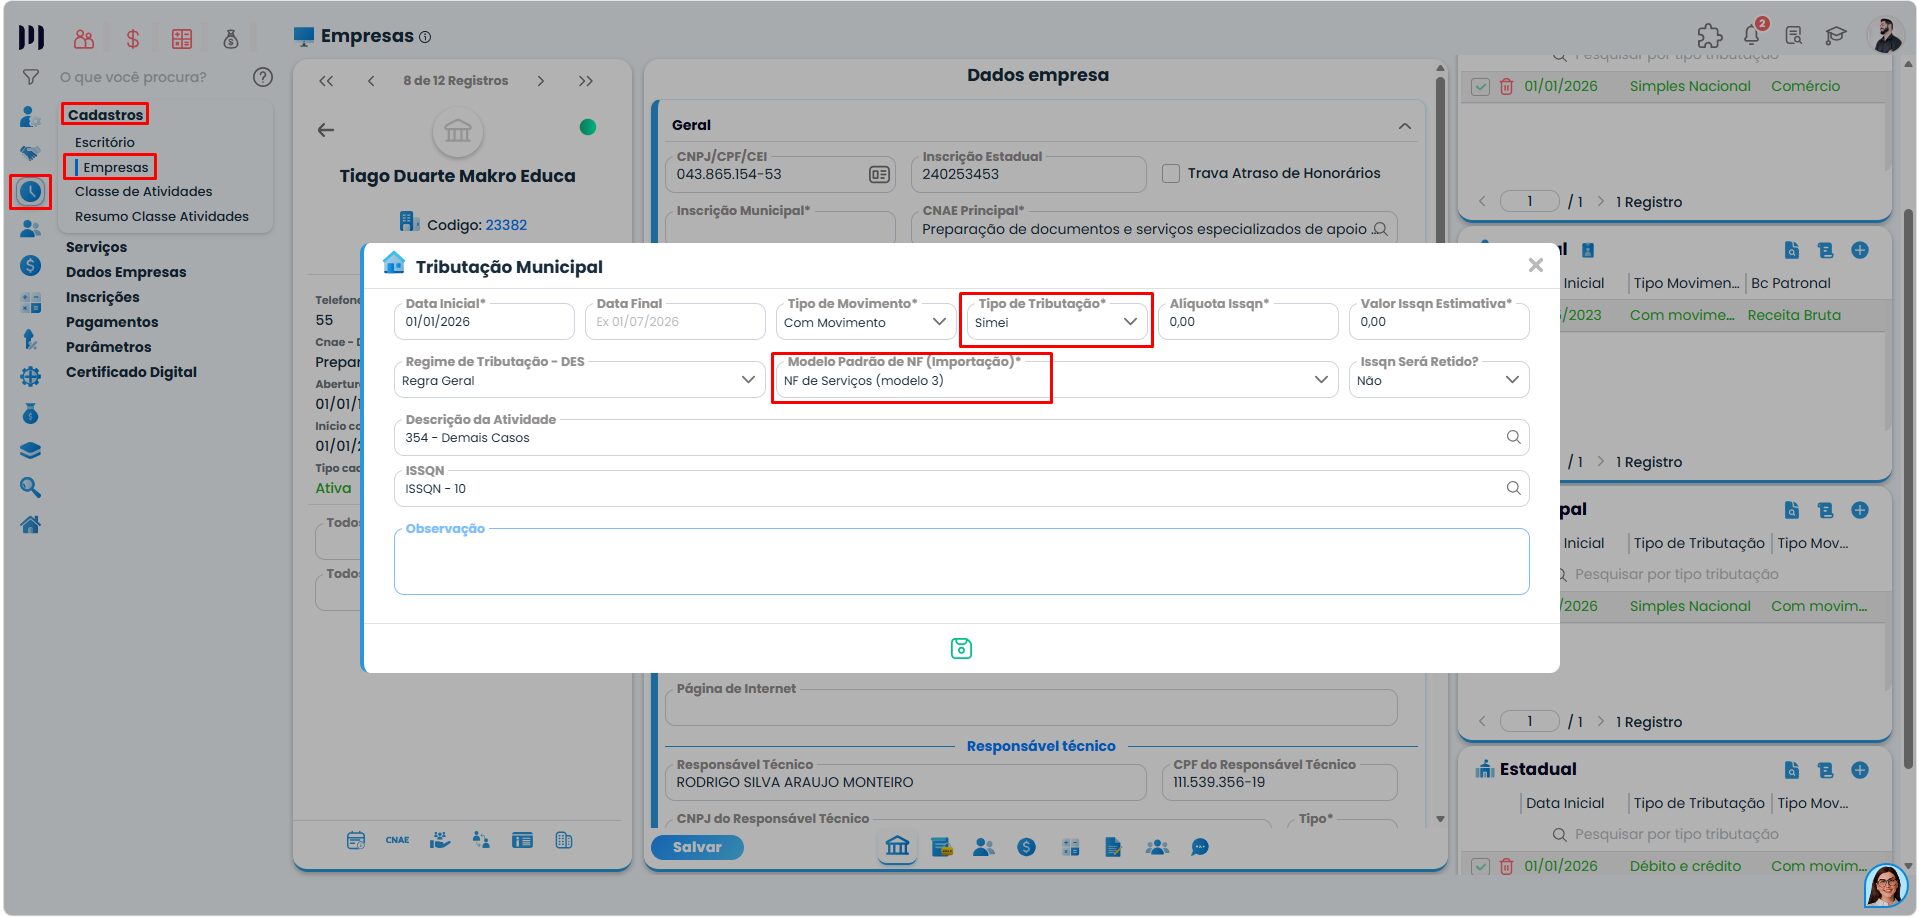Click the red calculator icon at top

tap(182, 39)
